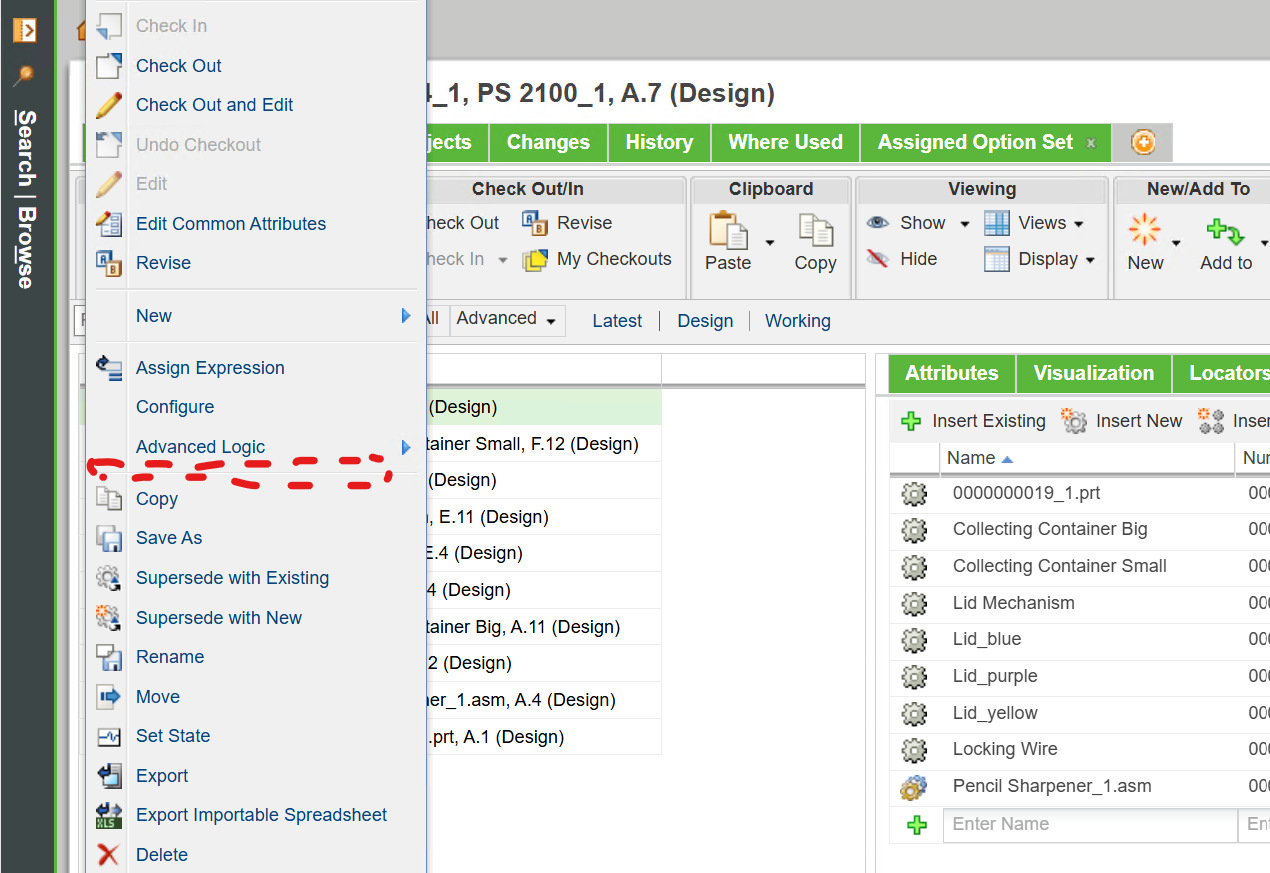1270x873 pixels.
Task: Switch to the History tab
Action: (658, 142)
